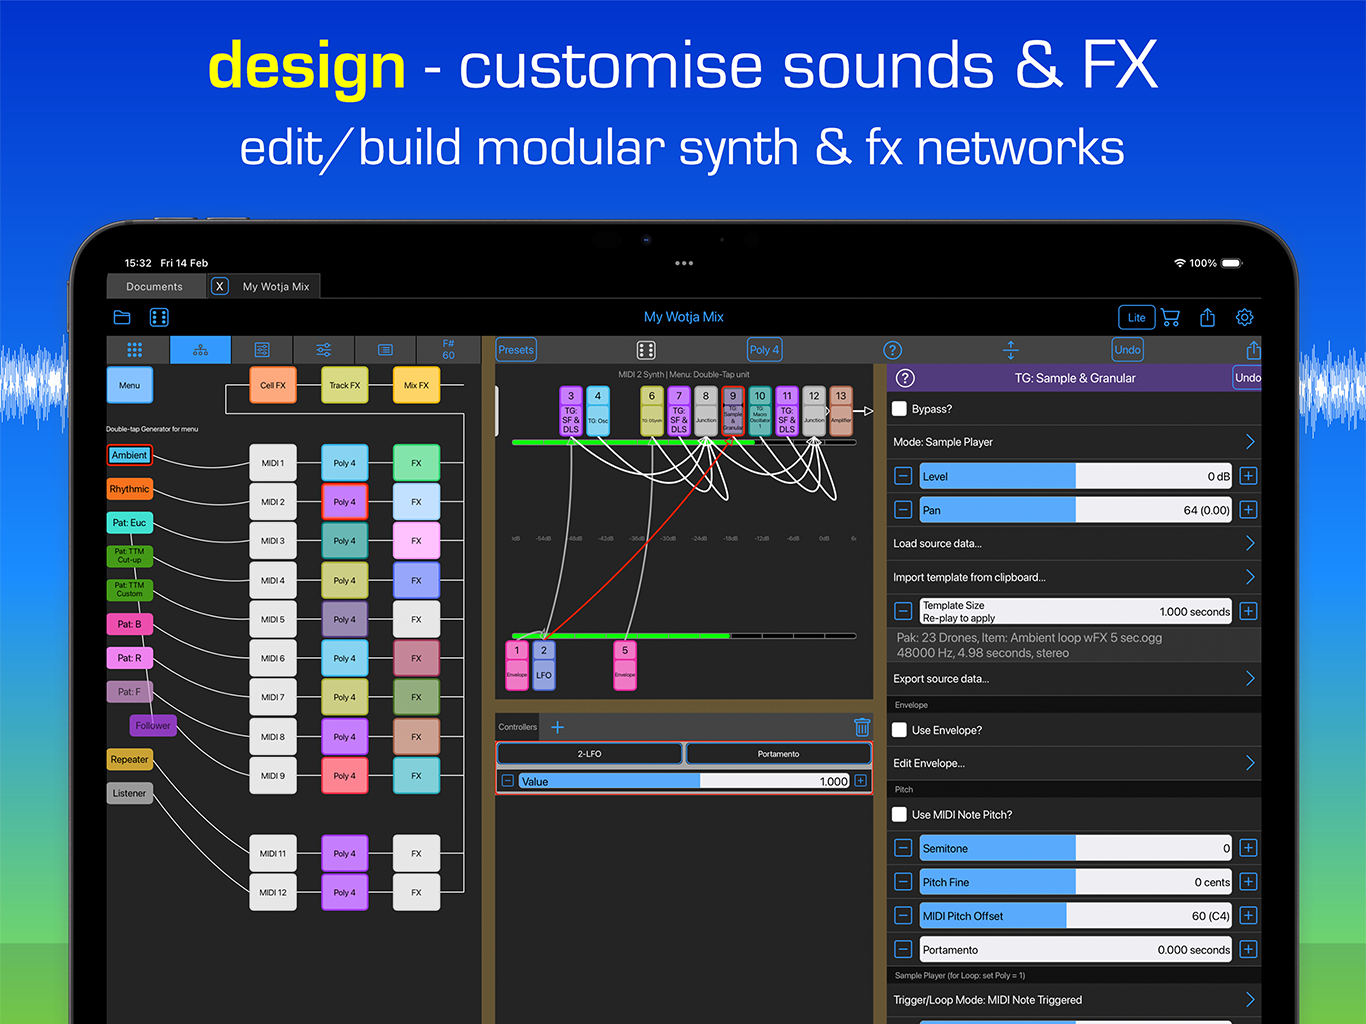Delete controller with trash icon
The width and height of the screenshot is (1366, 1024).
click(862, 727)
